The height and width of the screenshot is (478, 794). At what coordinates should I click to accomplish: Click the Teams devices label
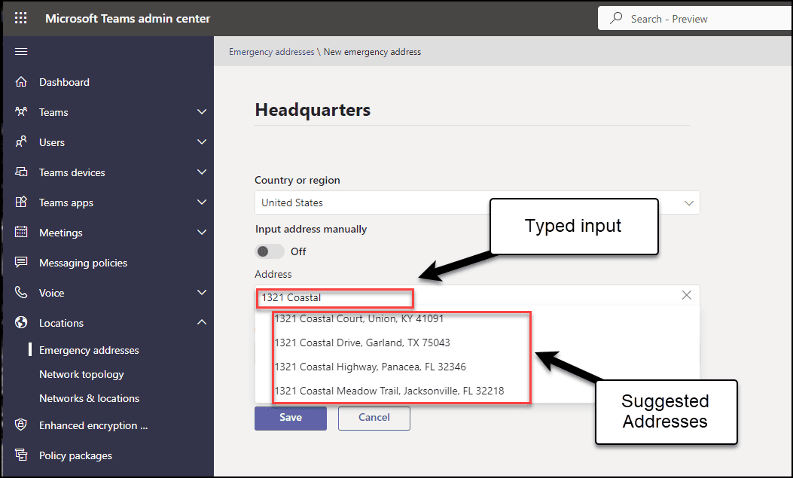click(72, 173)
